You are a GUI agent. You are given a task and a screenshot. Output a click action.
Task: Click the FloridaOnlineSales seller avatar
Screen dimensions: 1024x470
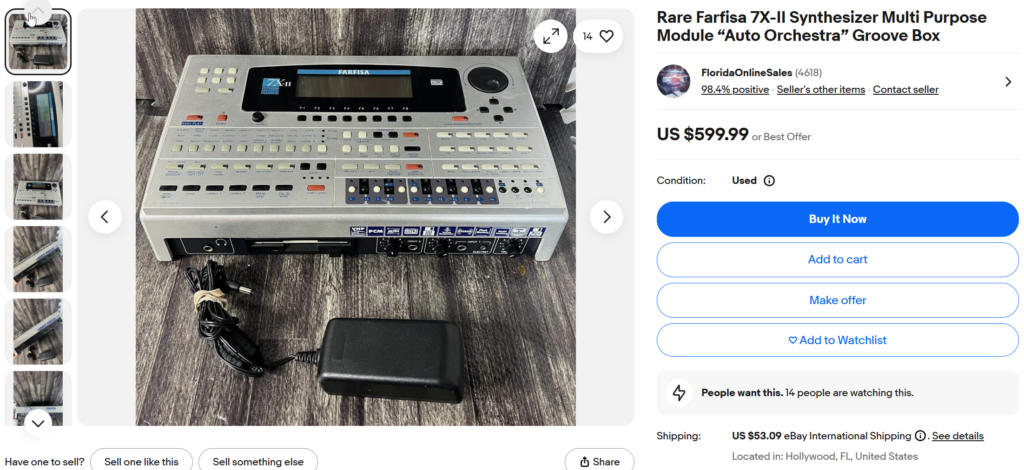coord(673,82)
